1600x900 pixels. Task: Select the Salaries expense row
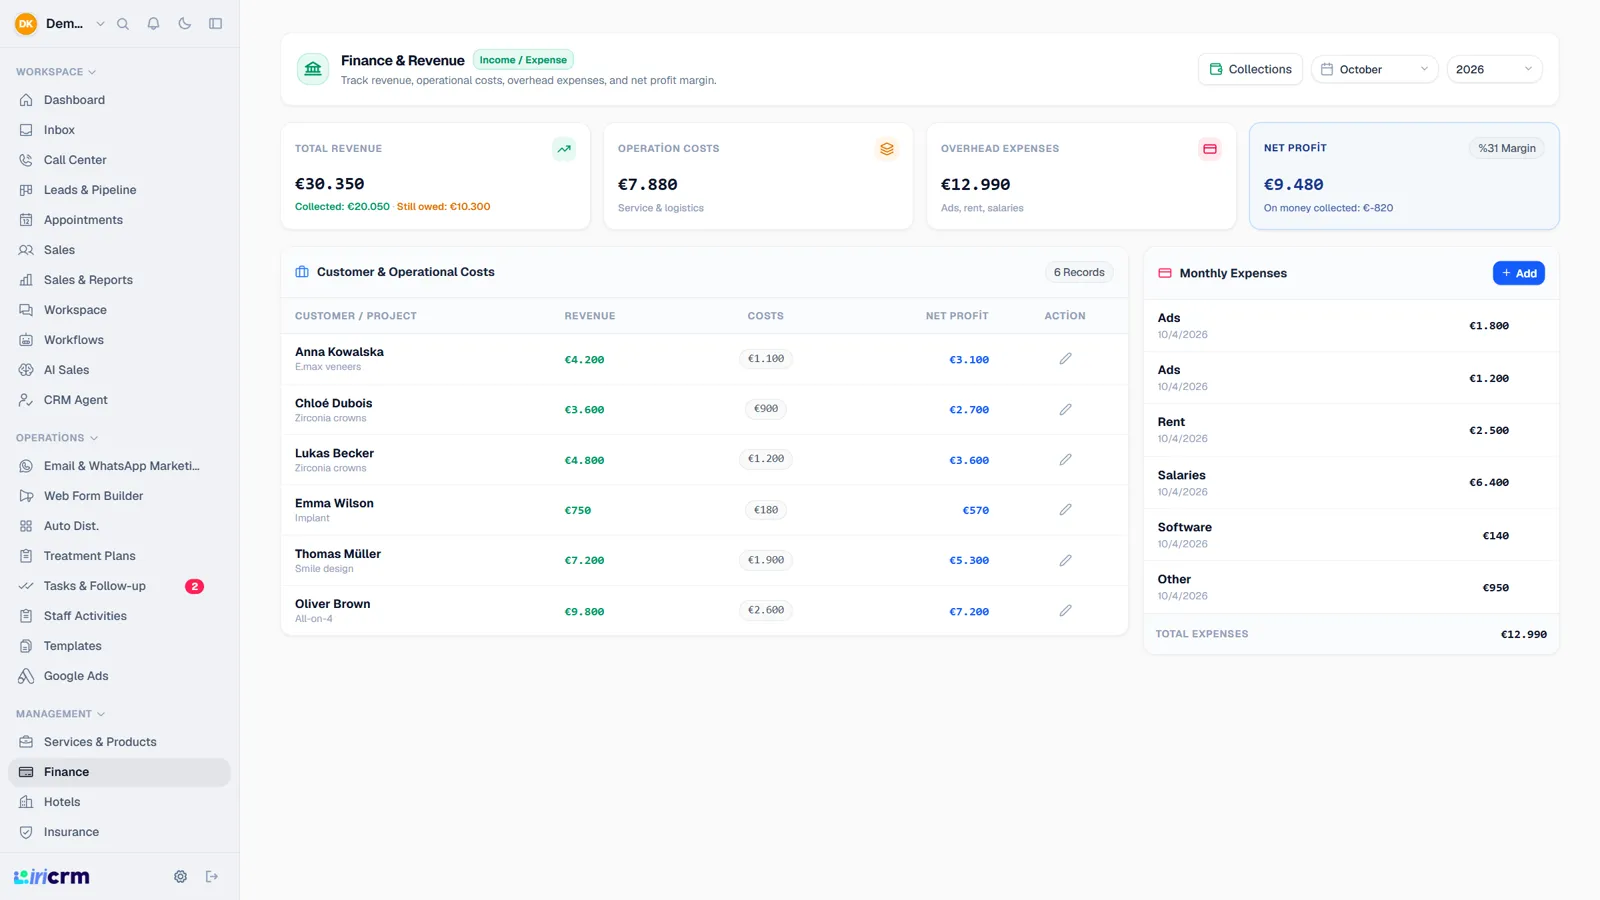coord(1351,483)
